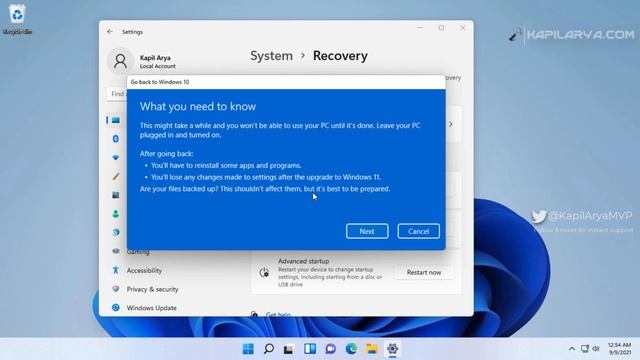This screenshot has height=360, width=640.
Task: Open Gaming in Settings sidebar
Action: click(138, 252)
